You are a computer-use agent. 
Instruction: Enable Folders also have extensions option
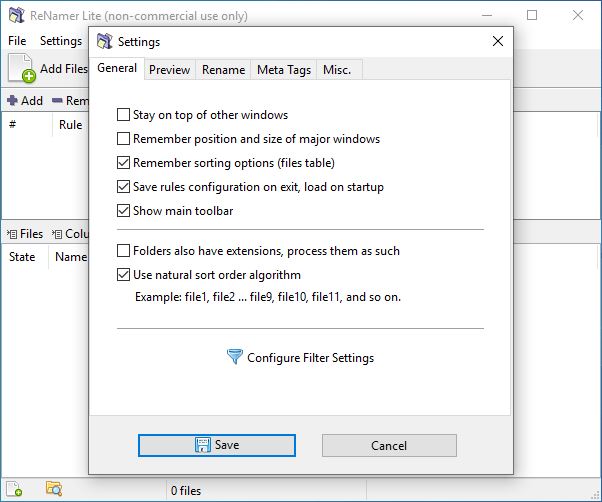coord(123,251)
